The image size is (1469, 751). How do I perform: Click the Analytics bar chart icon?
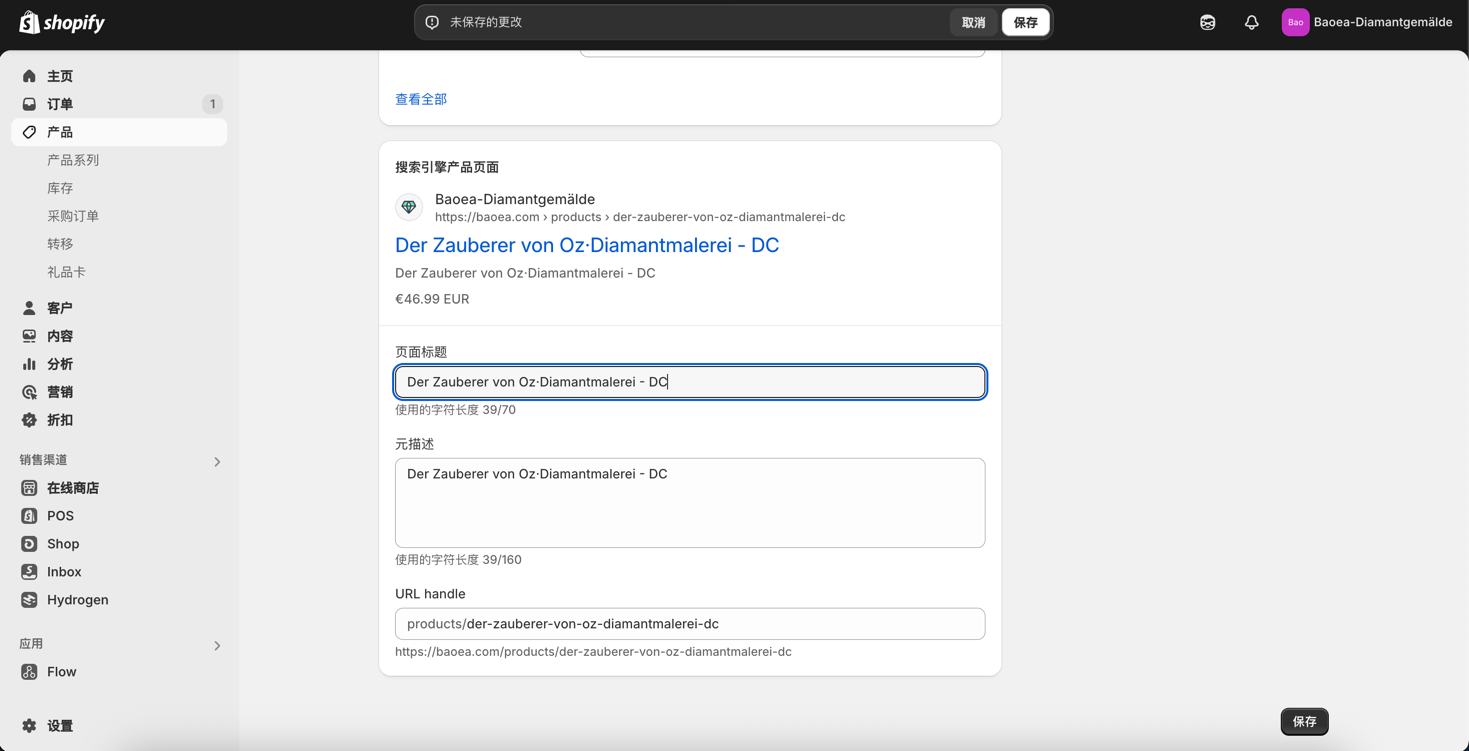click(29, 364)
